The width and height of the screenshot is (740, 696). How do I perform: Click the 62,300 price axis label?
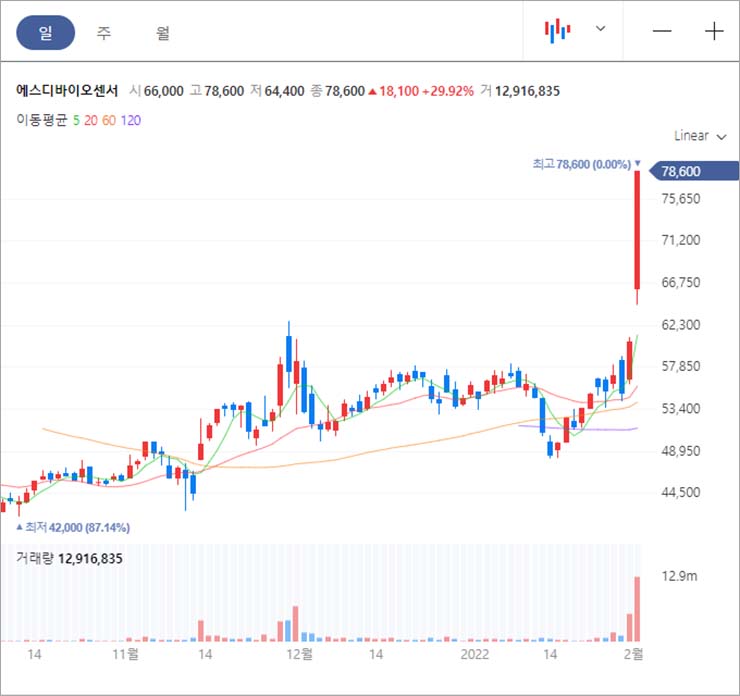click(x=681, y=325)
